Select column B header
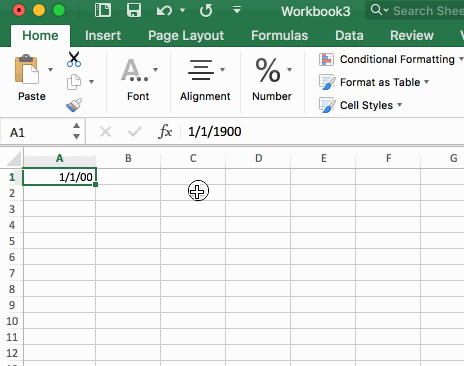The image size is (464, 366). pyautogui.click(x=128, y=158)
